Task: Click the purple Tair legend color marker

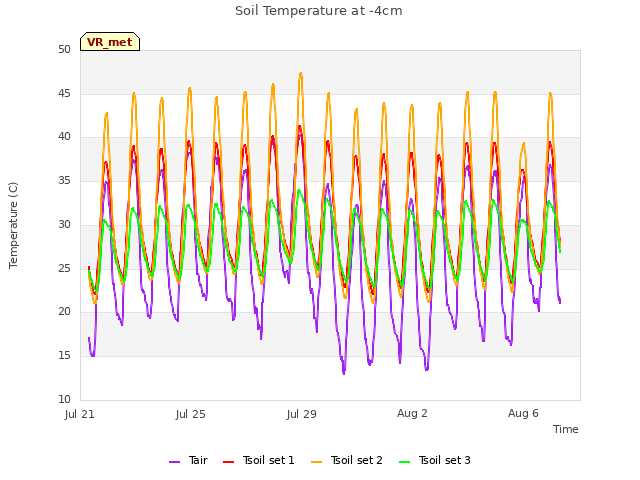Action: pos(174,462)
